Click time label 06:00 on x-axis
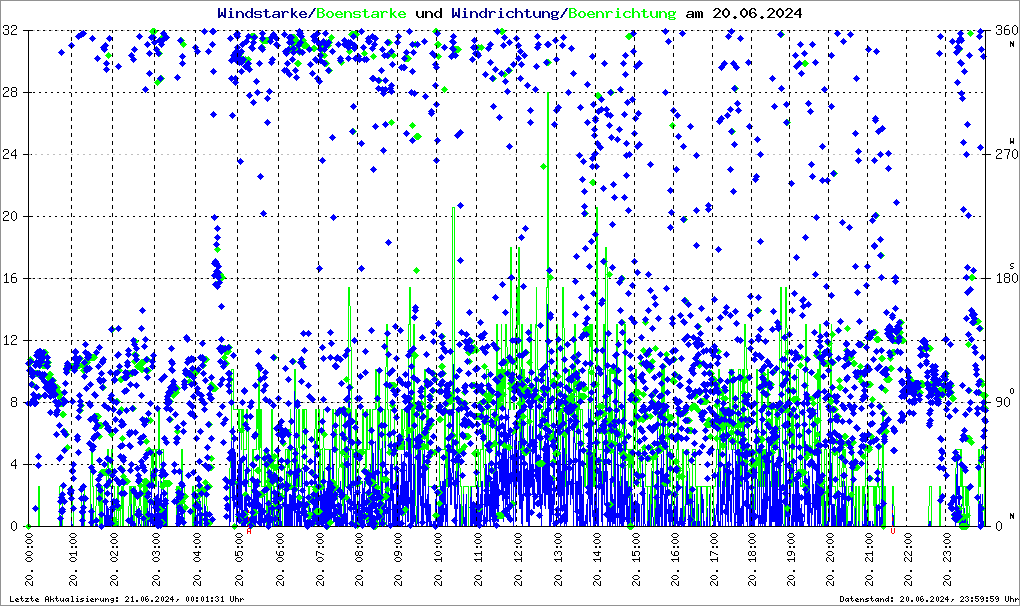 [x=280, y=548]
